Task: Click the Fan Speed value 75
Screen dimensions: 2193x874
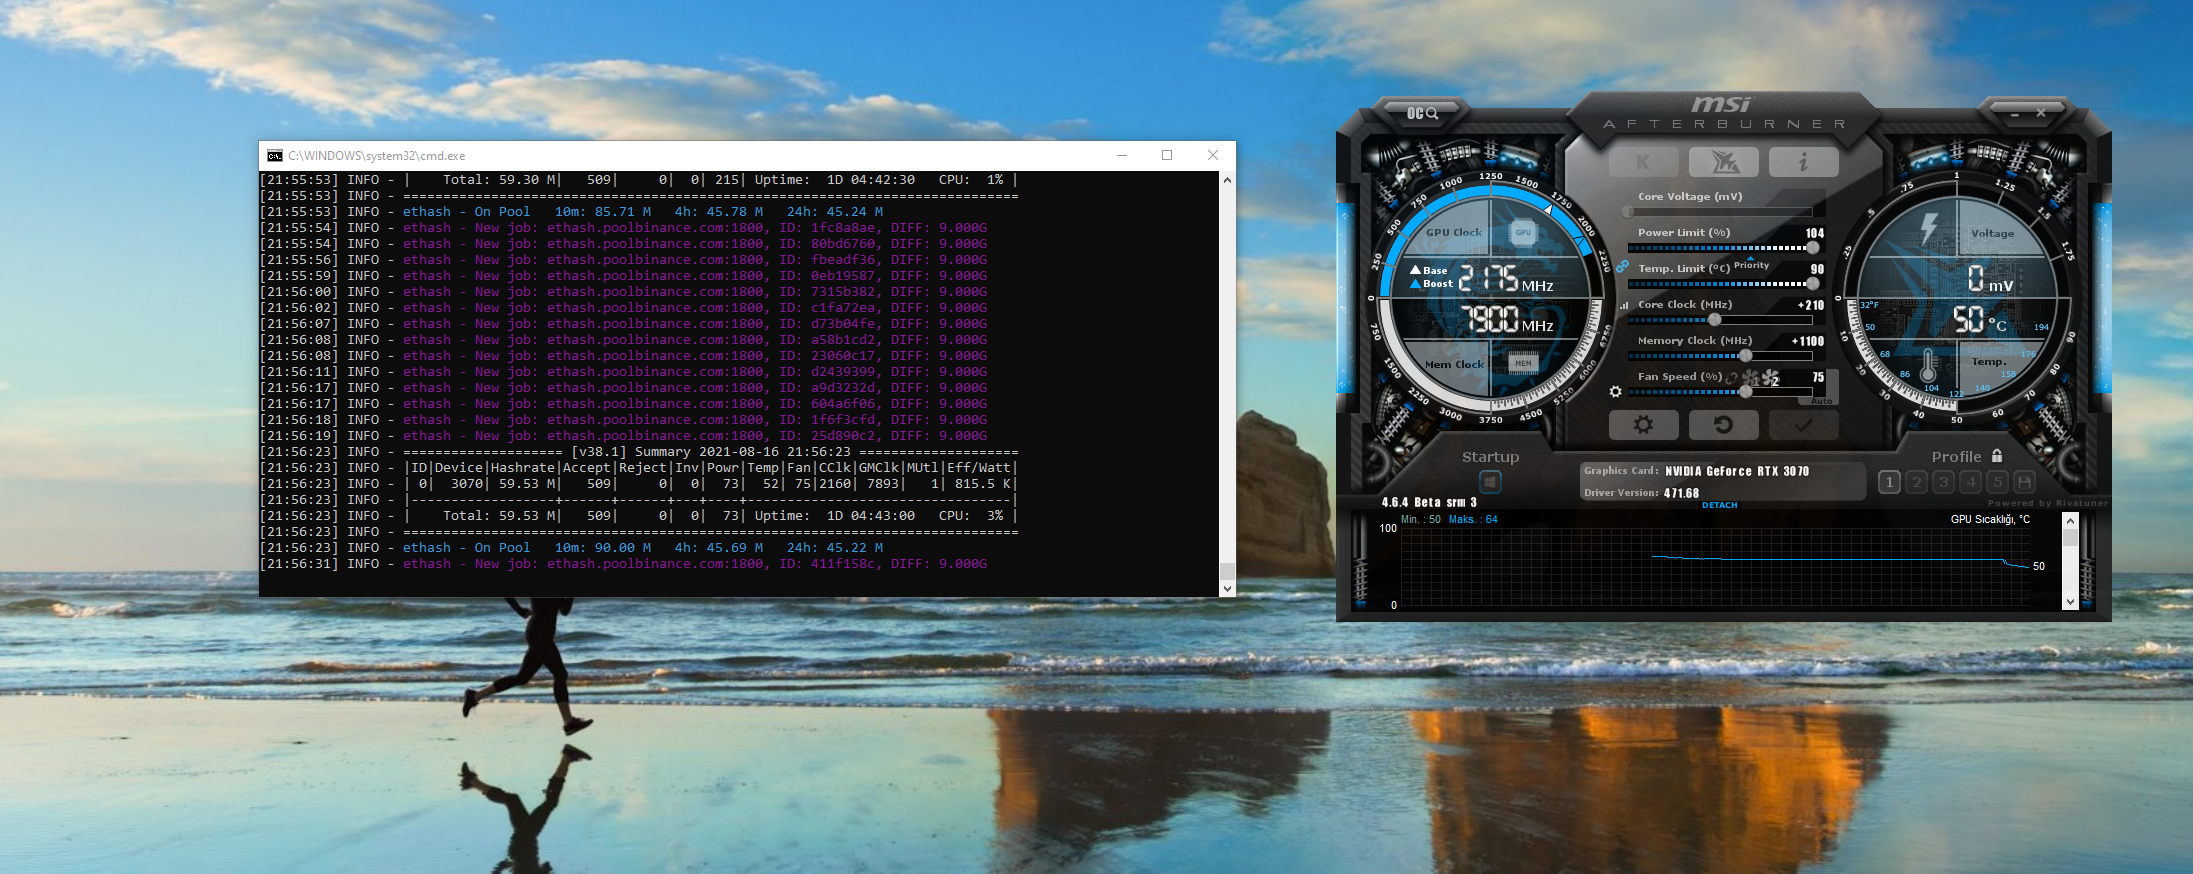Action: point(1818,377)
